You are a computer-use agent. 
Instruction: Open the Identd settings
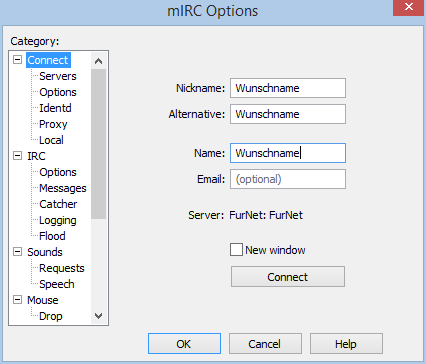point(55,108)
